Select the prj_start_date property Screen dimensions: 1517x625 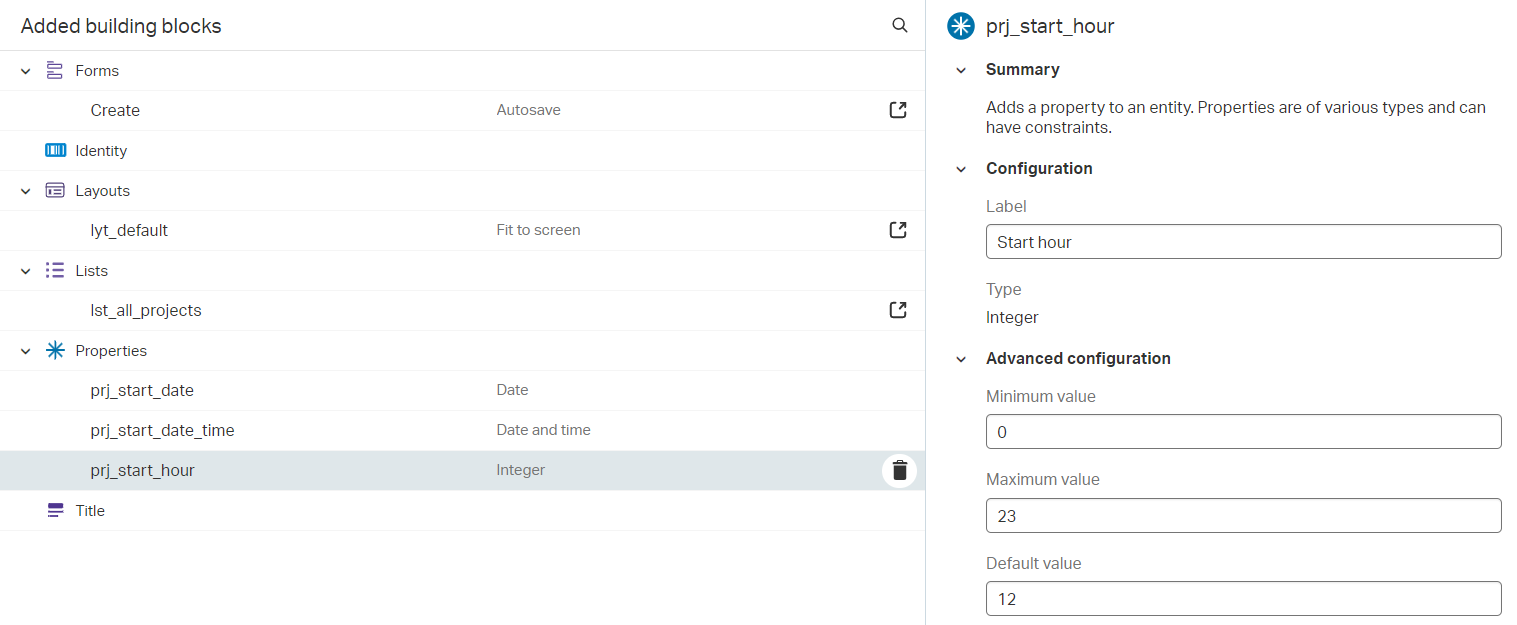pyautogui.click(x=462, y=390)
